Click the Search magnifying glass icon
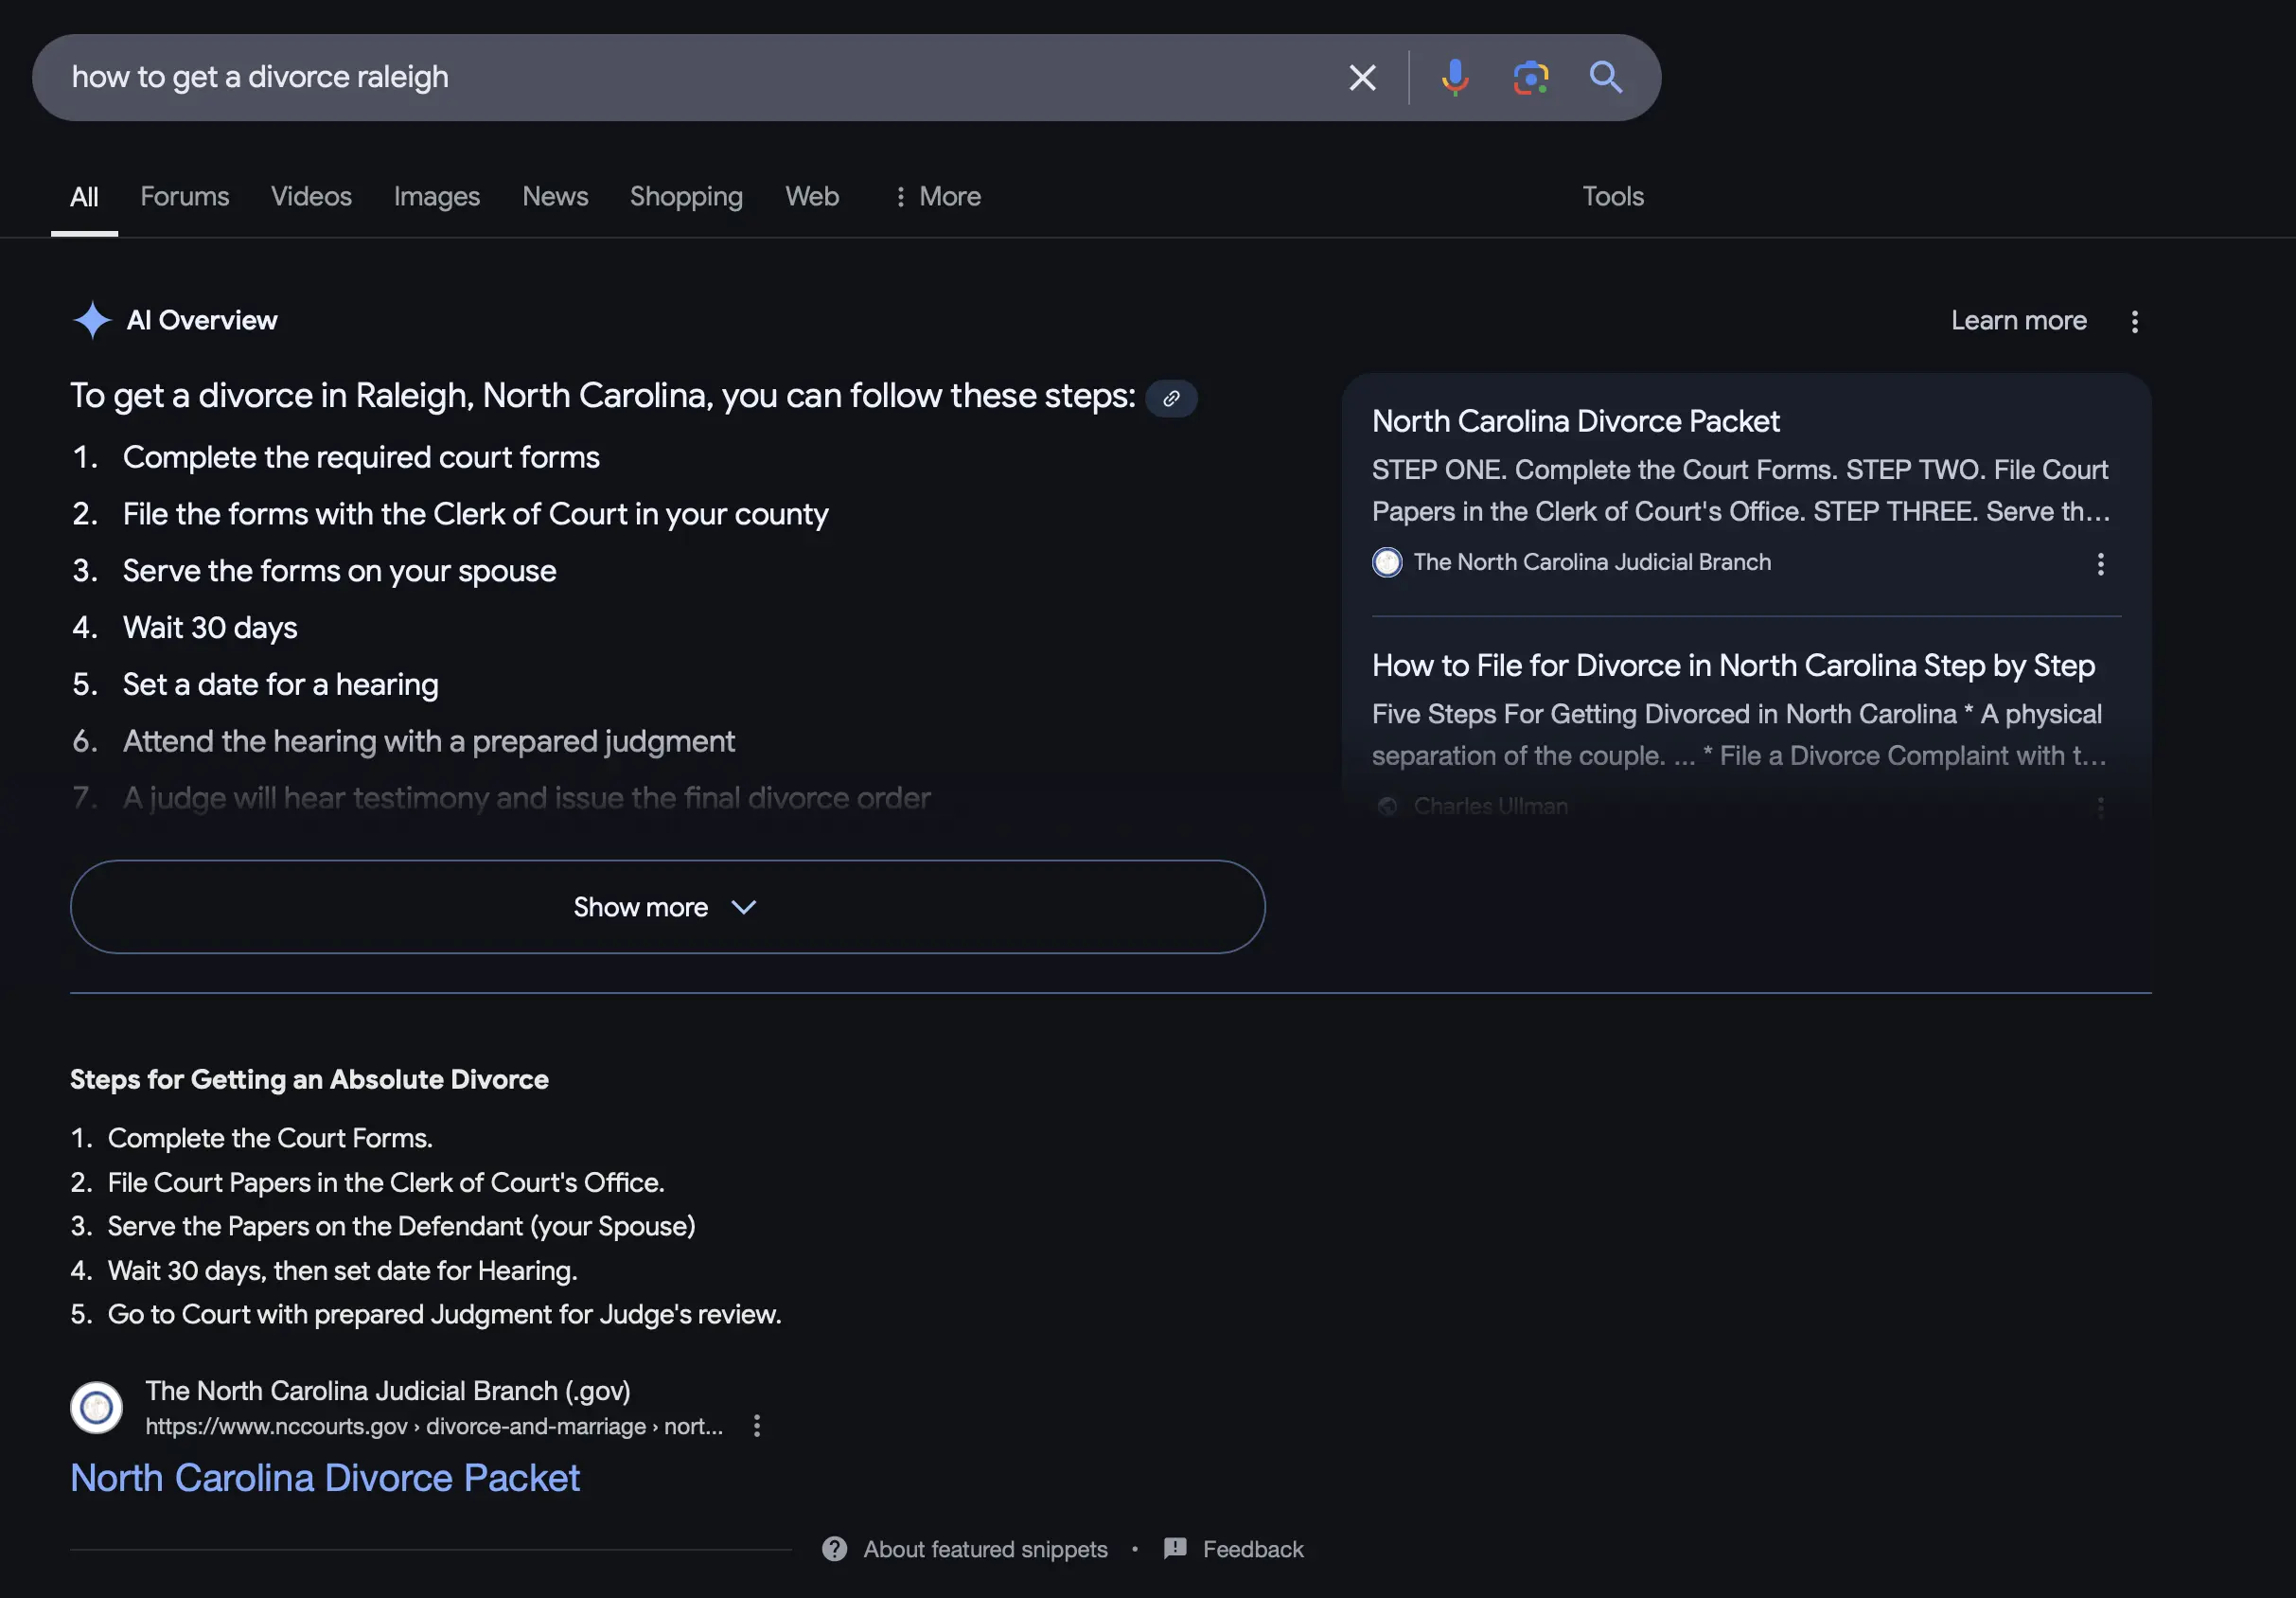The width and height of the screenshot is (2296, 1598). (x=1605, y=77)
